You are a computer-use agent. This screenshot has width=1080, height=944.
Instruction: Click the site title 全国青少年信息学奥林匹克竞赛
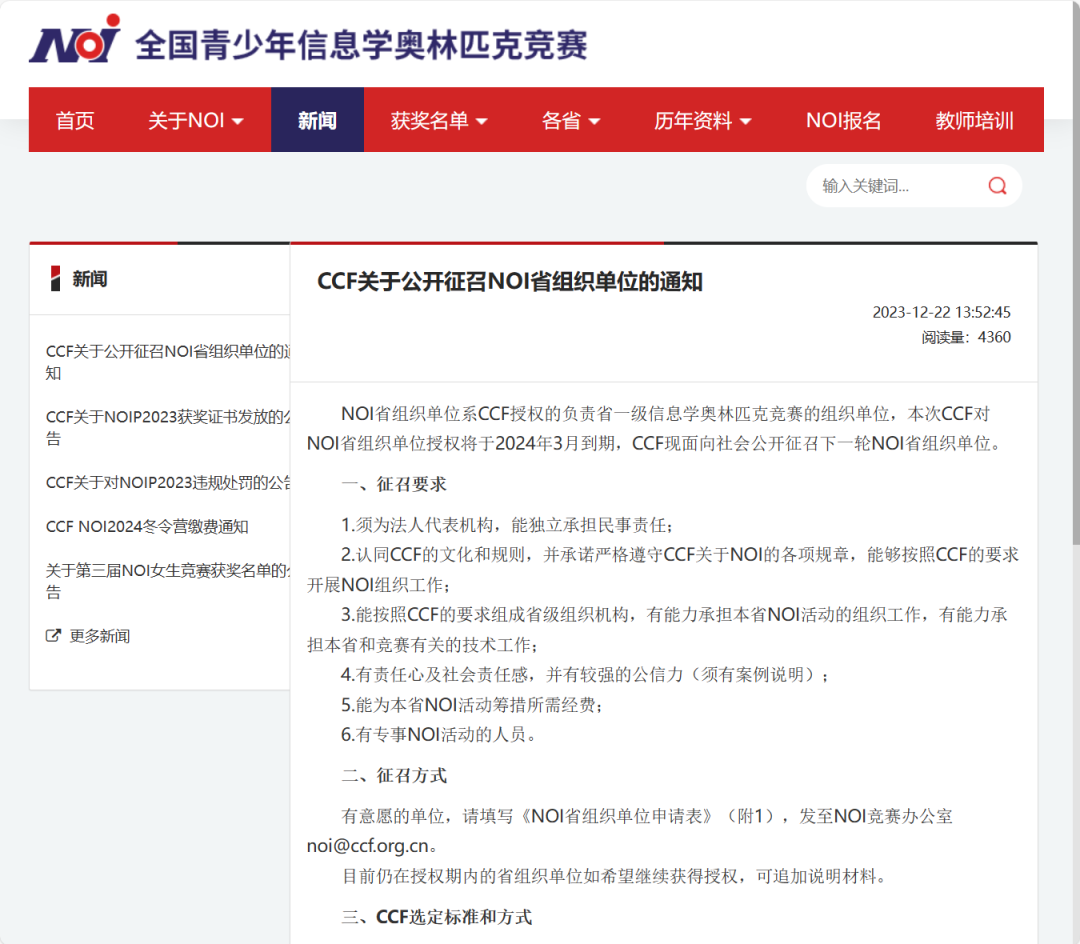361,45
